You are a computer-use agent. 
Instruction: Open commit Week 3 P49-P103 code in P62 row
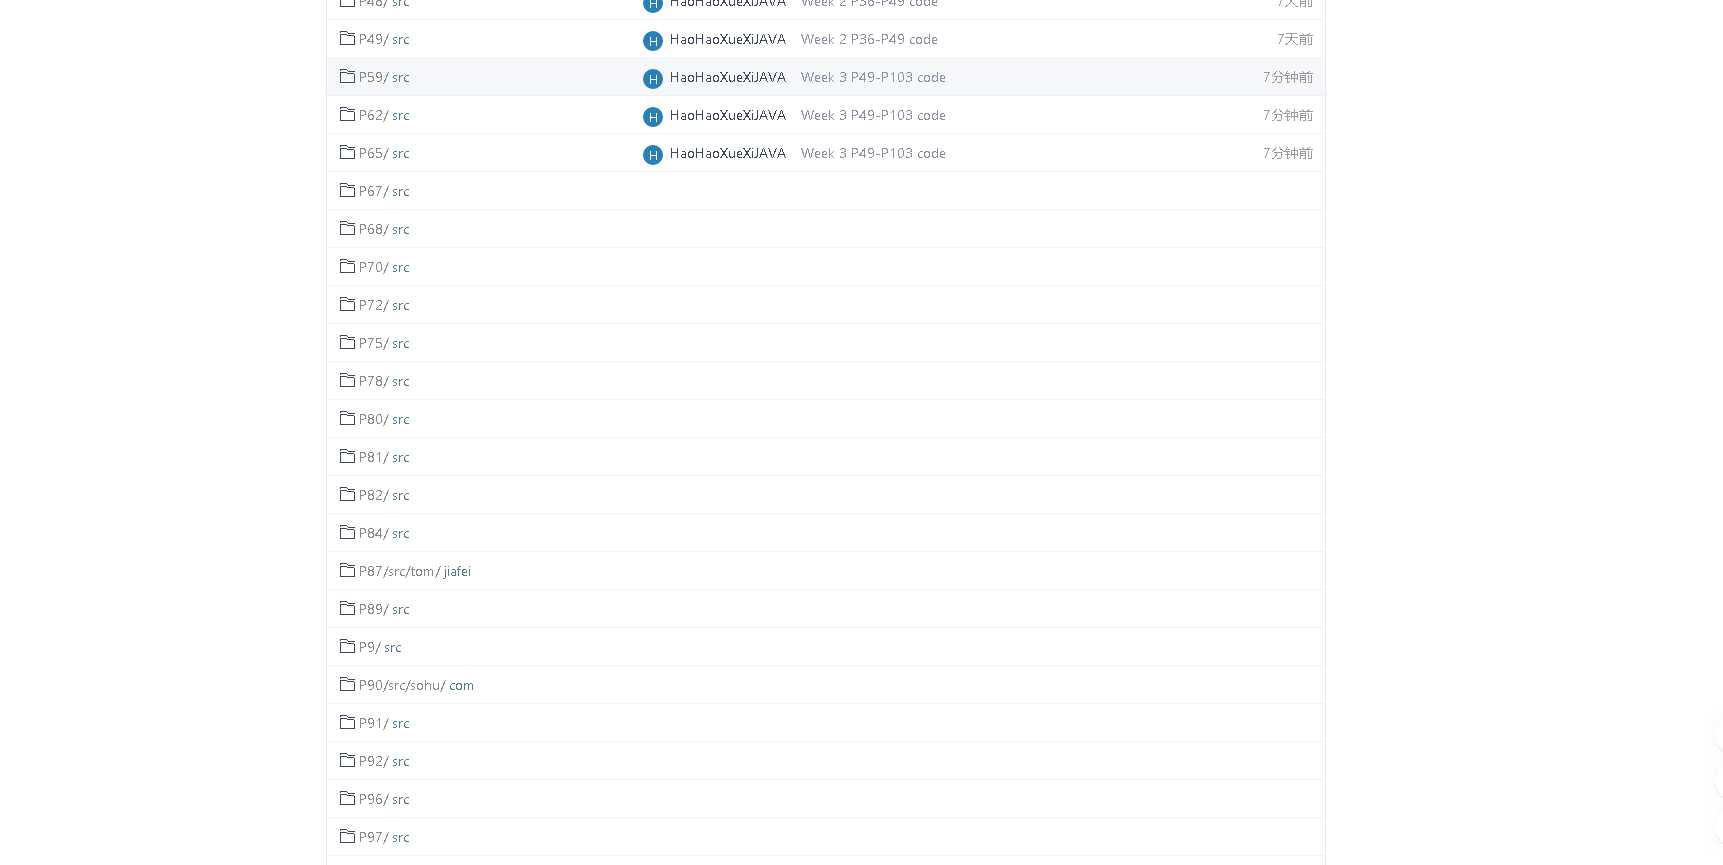point(873,115)
